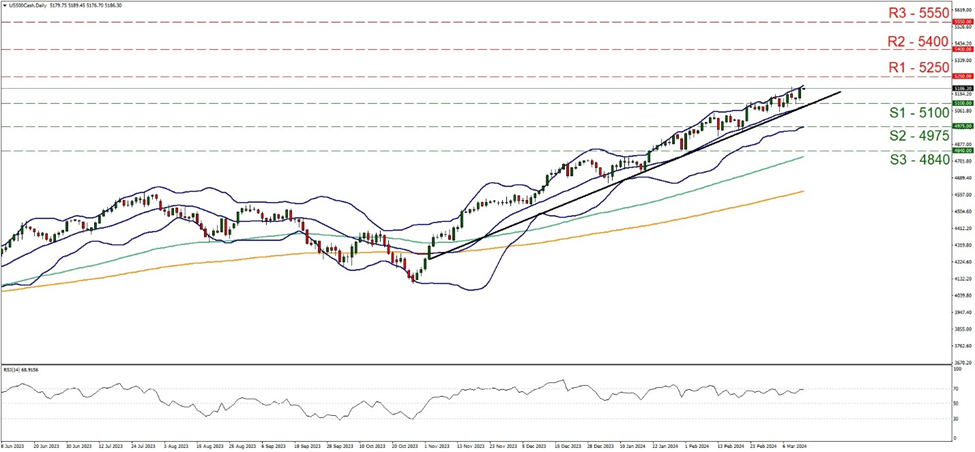
Task: Click the US500Cash,Daily chart title
Action: 26,4
